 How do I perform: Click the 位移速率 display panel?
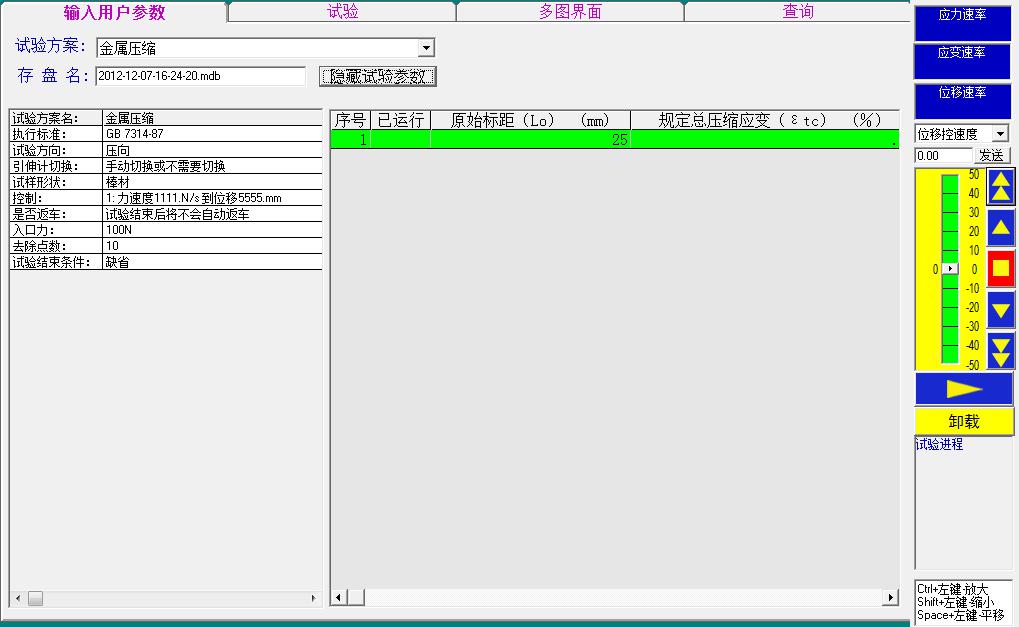(962, 100)
